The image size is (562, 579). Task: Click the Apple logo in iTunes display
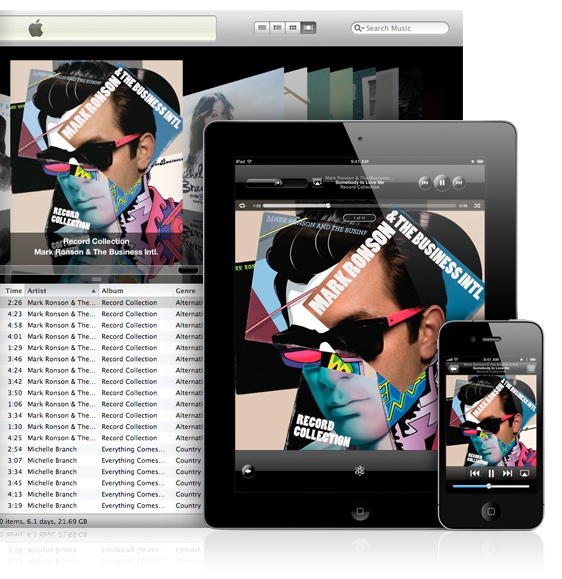click(x=36, y=28)
